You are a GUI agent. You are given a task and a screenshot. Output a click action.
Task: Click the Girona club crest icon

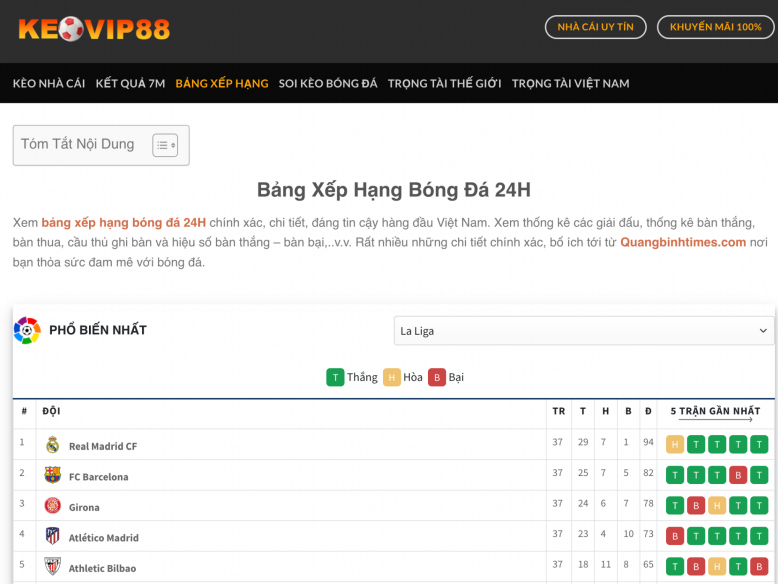(53, 506)
